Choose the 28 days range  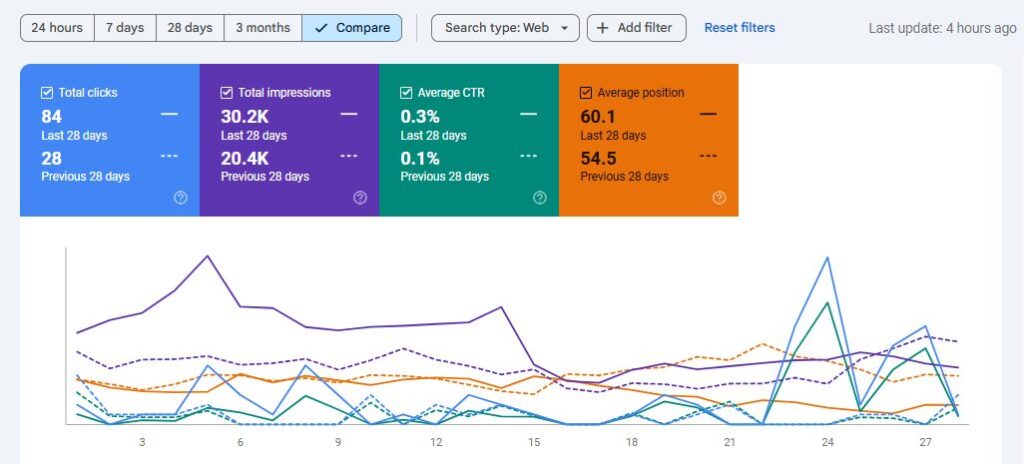(190, 28)
